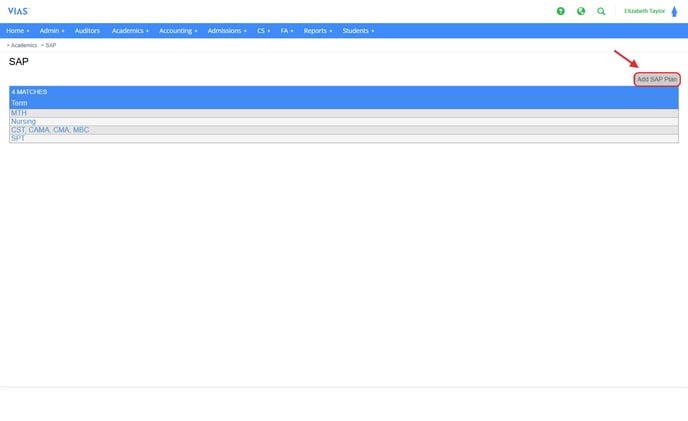Expand the Students menu
This screenshot has height=421, width=688.
(x=358, y=31)
